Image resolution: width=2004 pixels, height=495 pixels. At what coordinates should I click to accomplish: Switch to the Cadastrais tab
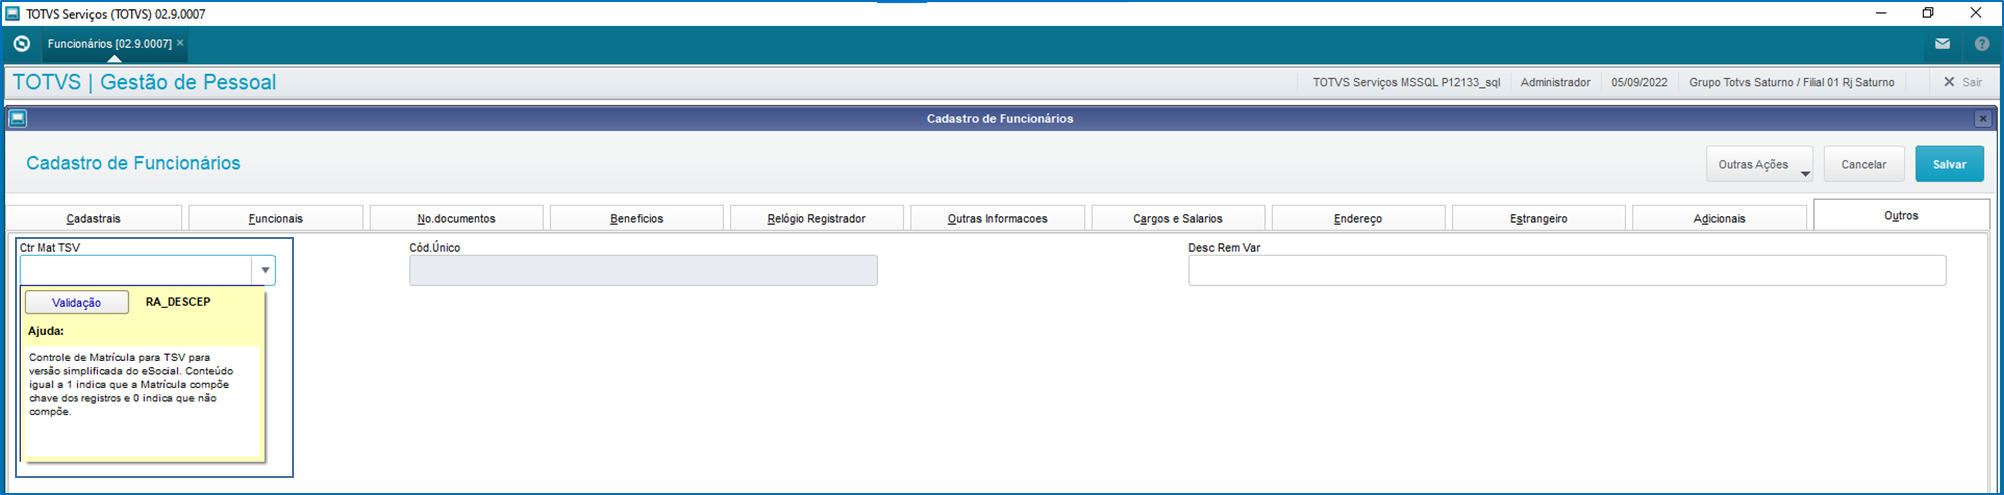tap(94, 218)
